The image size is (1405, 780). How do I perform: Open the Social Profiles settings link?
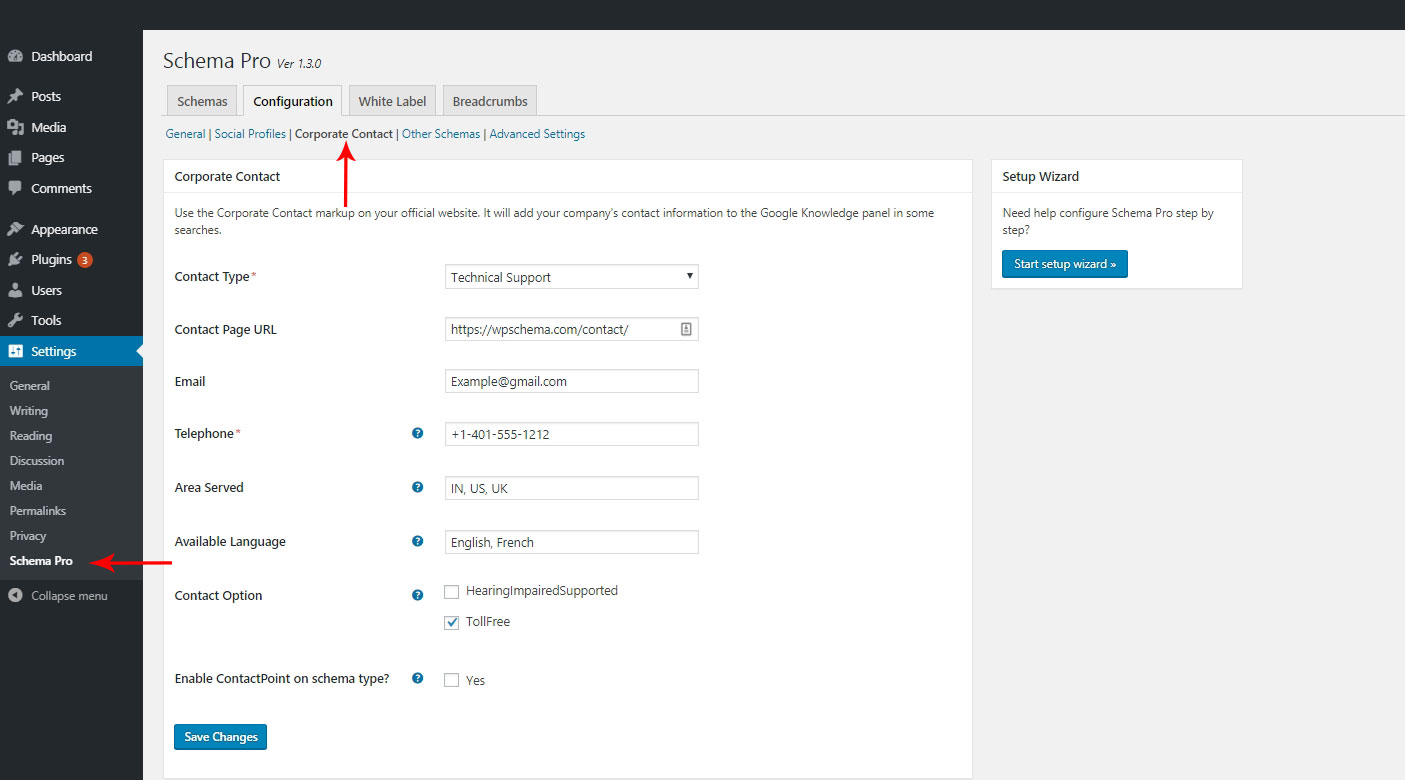250,134
